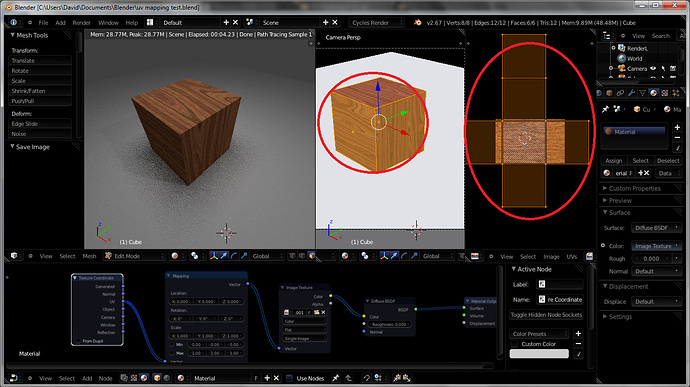Select vertex select mode icon in left viewport
690x387 pixels.
[x=292, y=256]
